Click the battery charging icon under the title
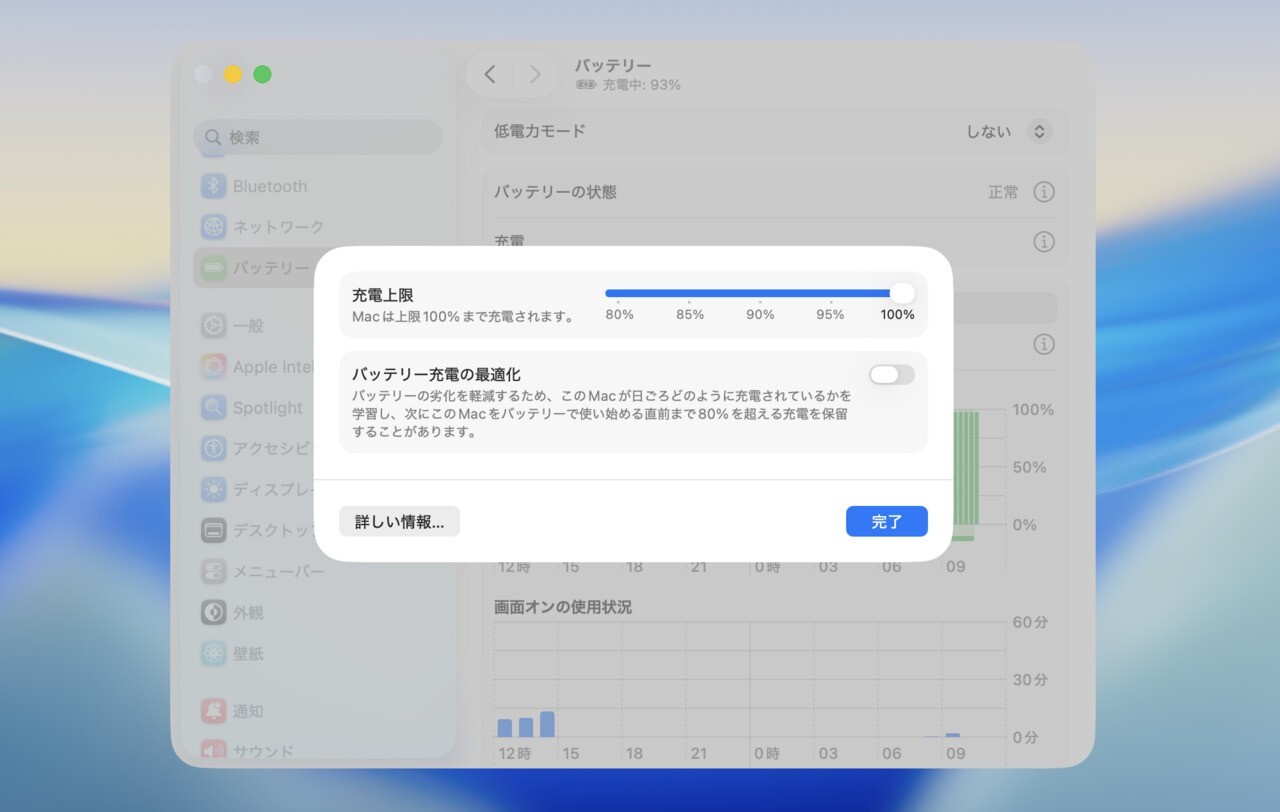The image size is (1280, 812). (586, 85)
